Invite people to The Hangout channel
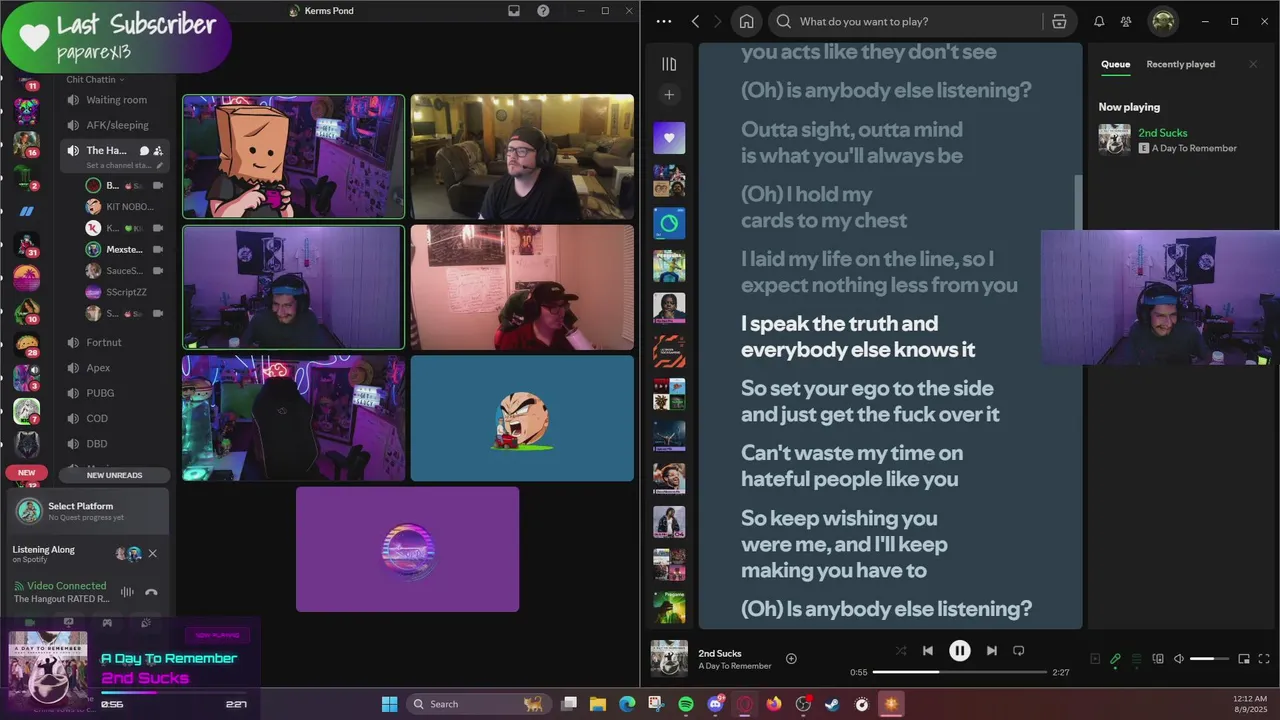This screenshot has width=1280, height=720. coord(158,151)
